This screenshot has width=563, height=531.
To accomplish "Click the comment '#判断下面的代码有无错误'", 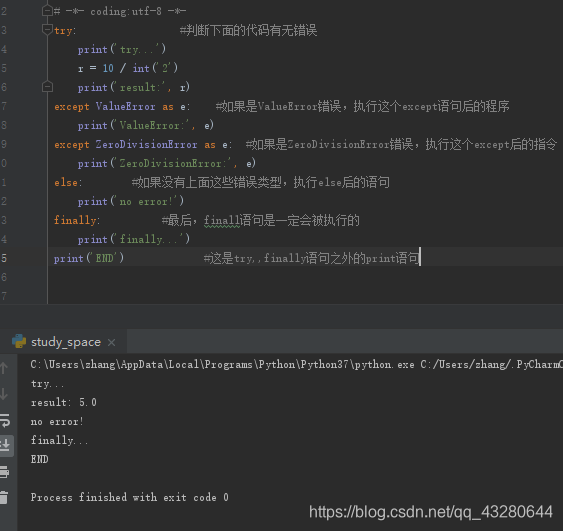I will click(x=248, y=30).
